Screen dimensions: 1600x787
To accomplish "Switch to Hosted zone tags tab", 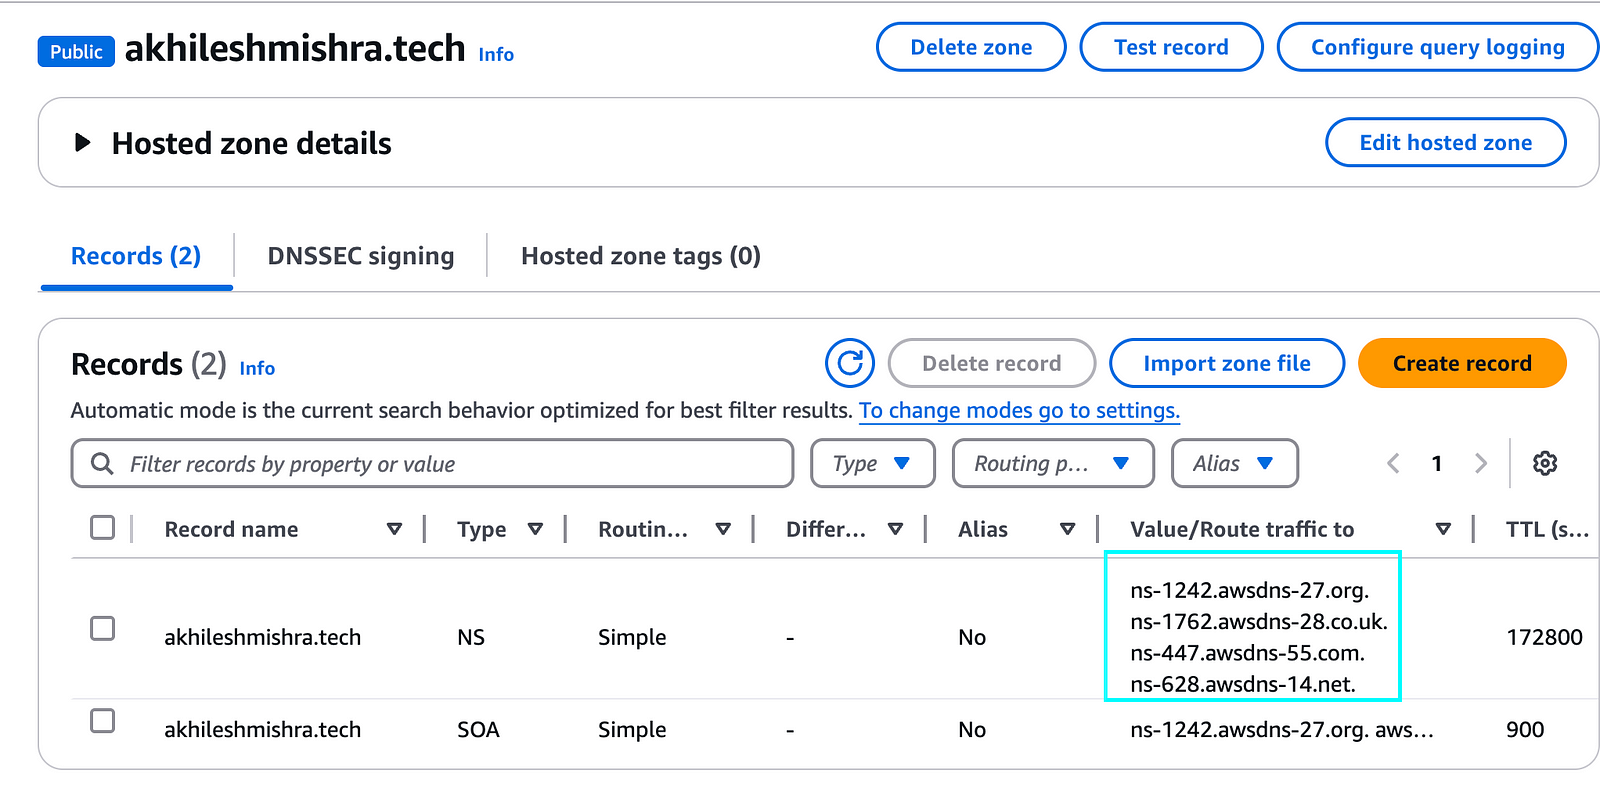I will (x=641, y=256).
